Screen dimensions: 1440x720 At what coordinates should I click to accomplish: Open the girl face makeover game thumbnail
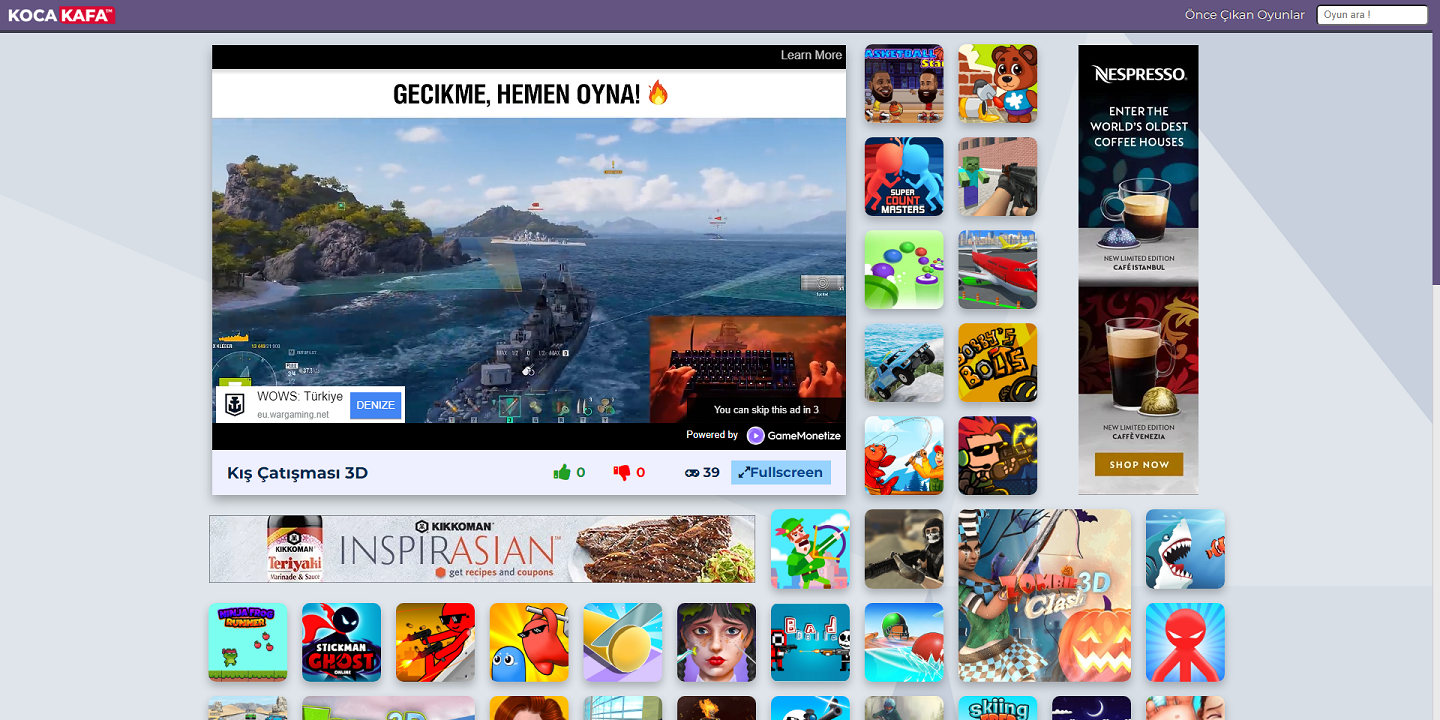click(717, 642)
